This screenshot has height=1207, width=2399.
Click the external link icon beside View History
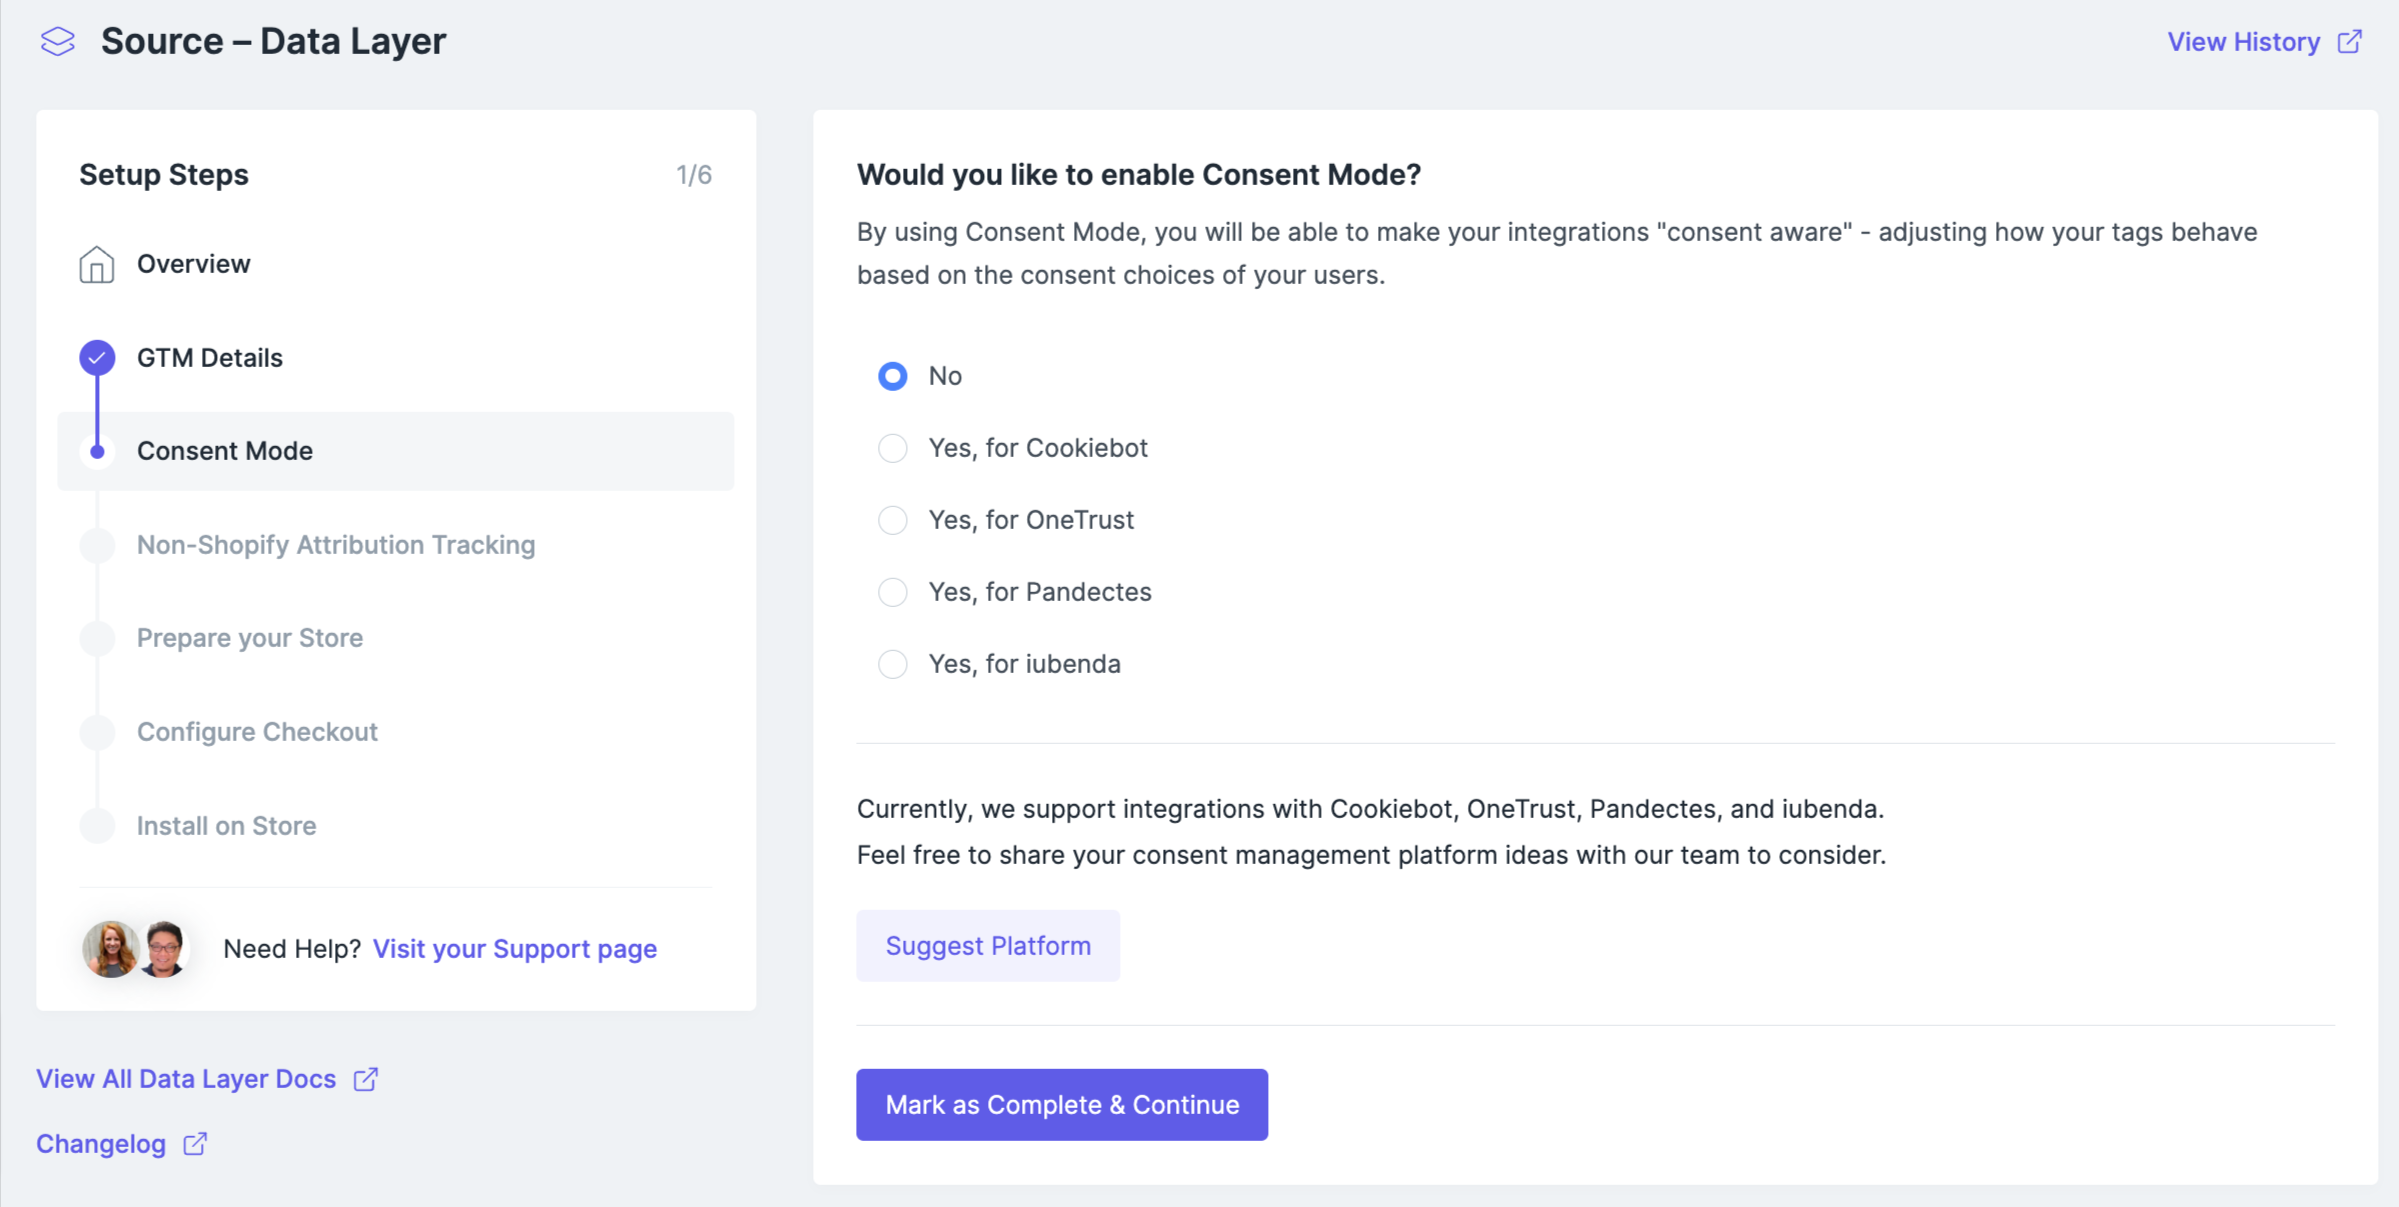coord(2350,42)
